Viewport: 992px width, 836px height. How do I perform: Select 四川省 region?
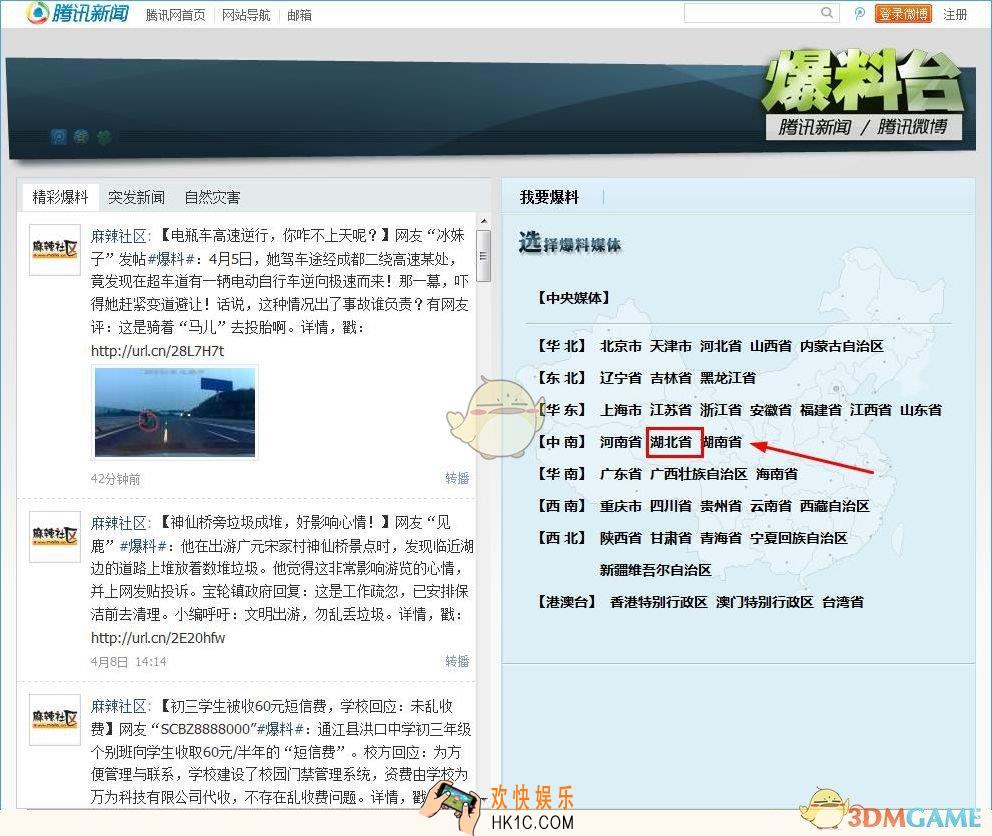coord(671,506)
